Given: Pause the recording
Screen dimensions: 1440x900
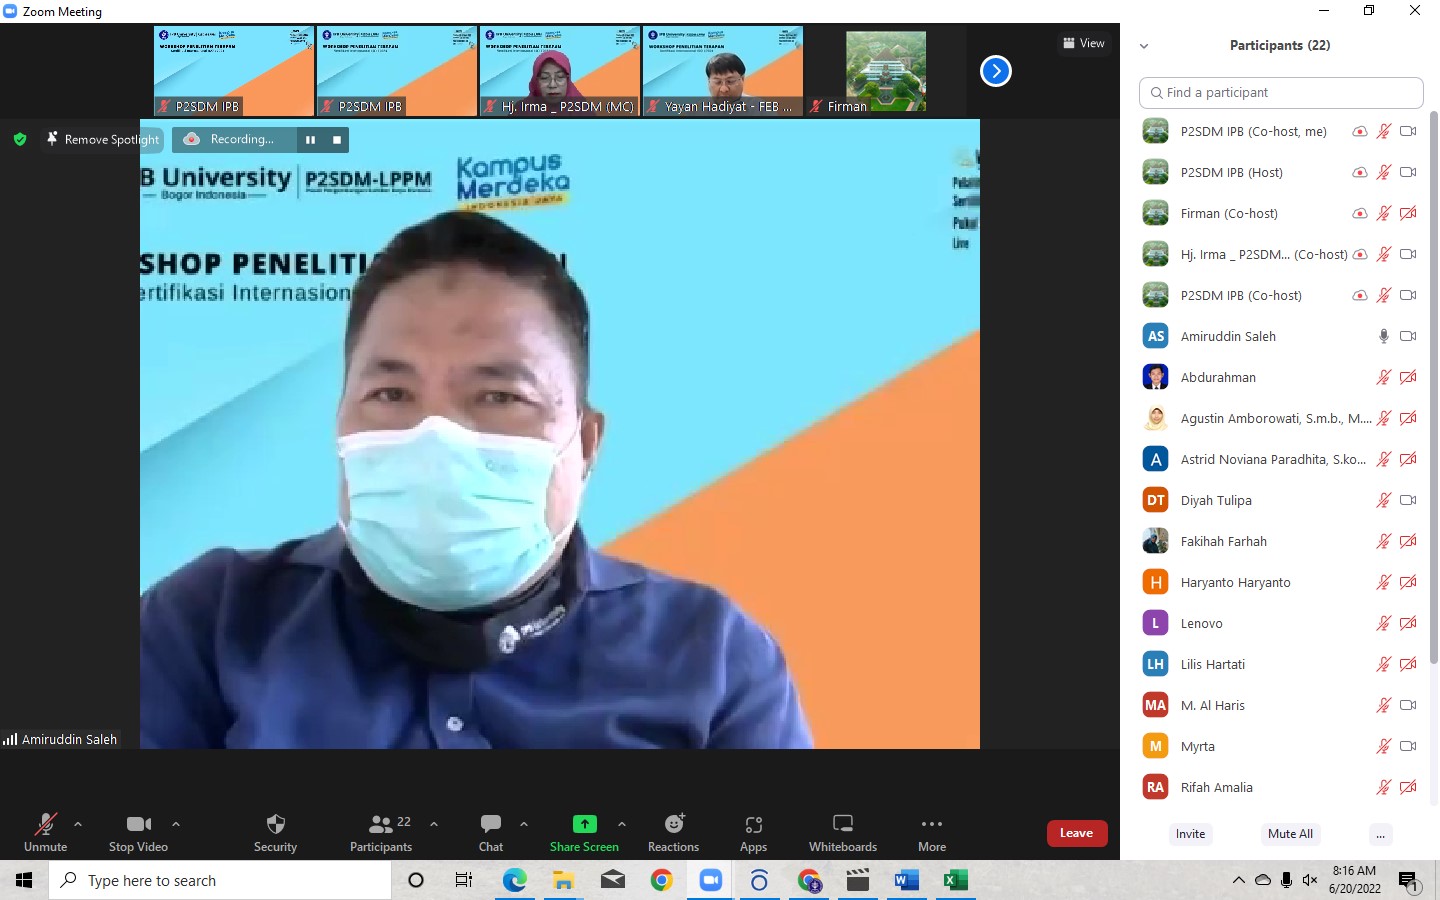Looking at the screenshot, I should click(x=310, y=140).
